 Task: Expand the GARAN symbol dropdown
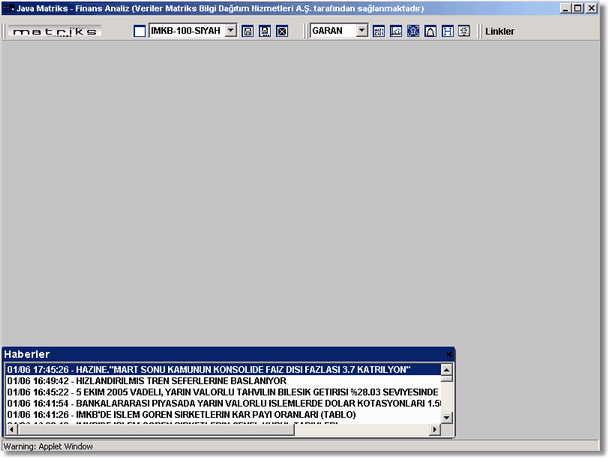pos(362,31)
